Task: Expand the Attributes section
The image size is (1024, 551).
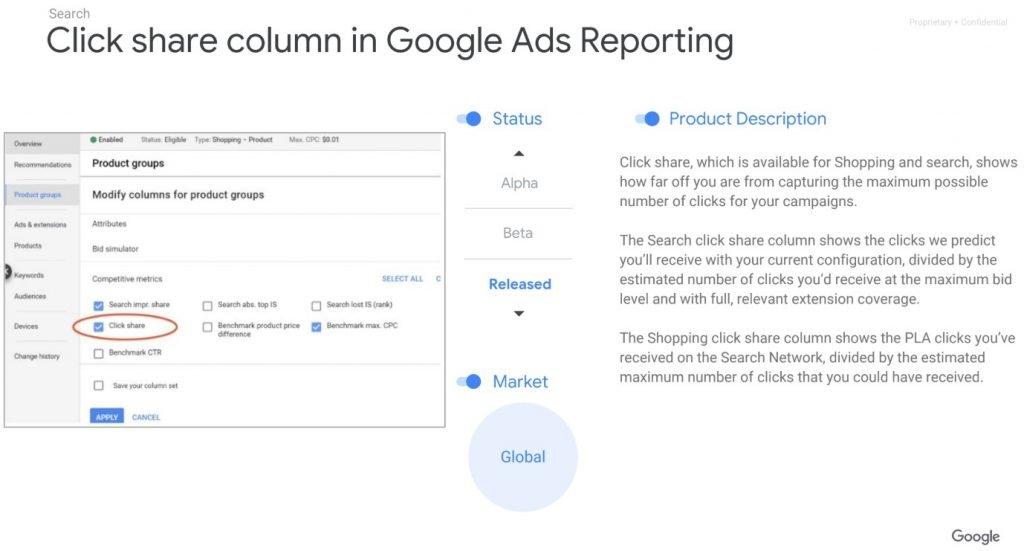Action: 109,224
